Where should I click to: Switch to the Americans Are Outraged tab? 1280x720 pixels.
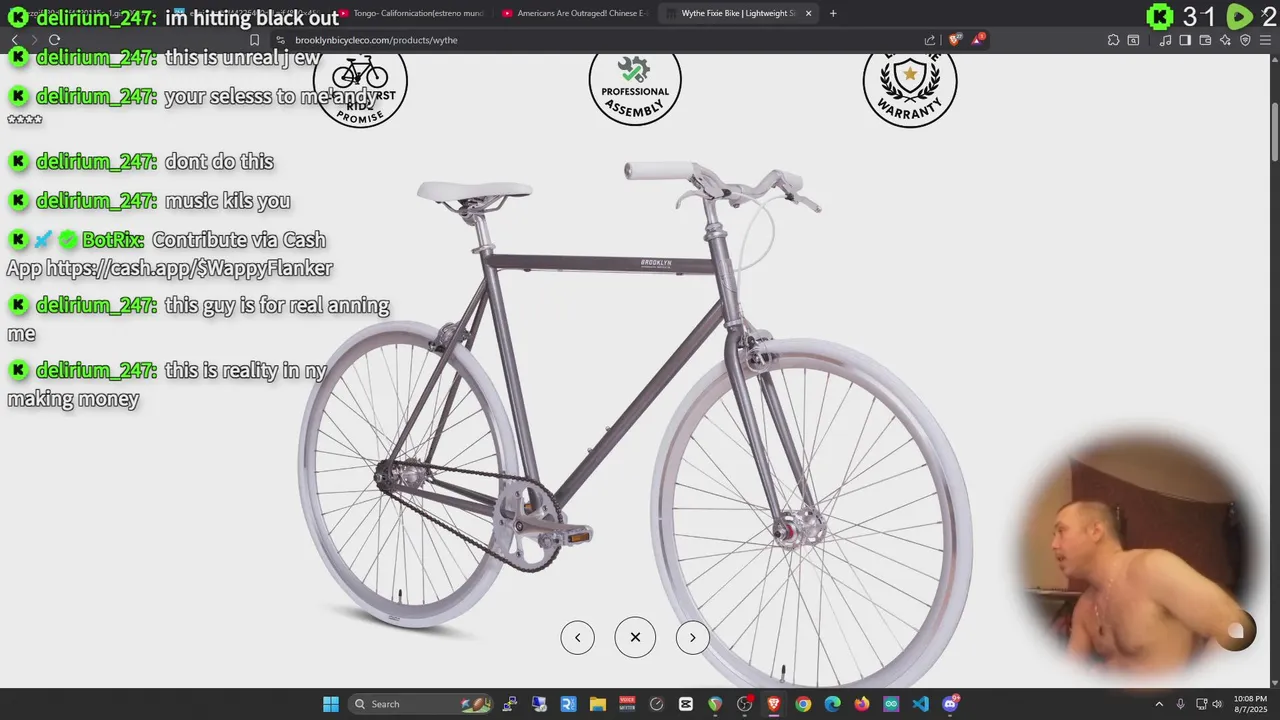pyautogui.click(x=575, y=13)
